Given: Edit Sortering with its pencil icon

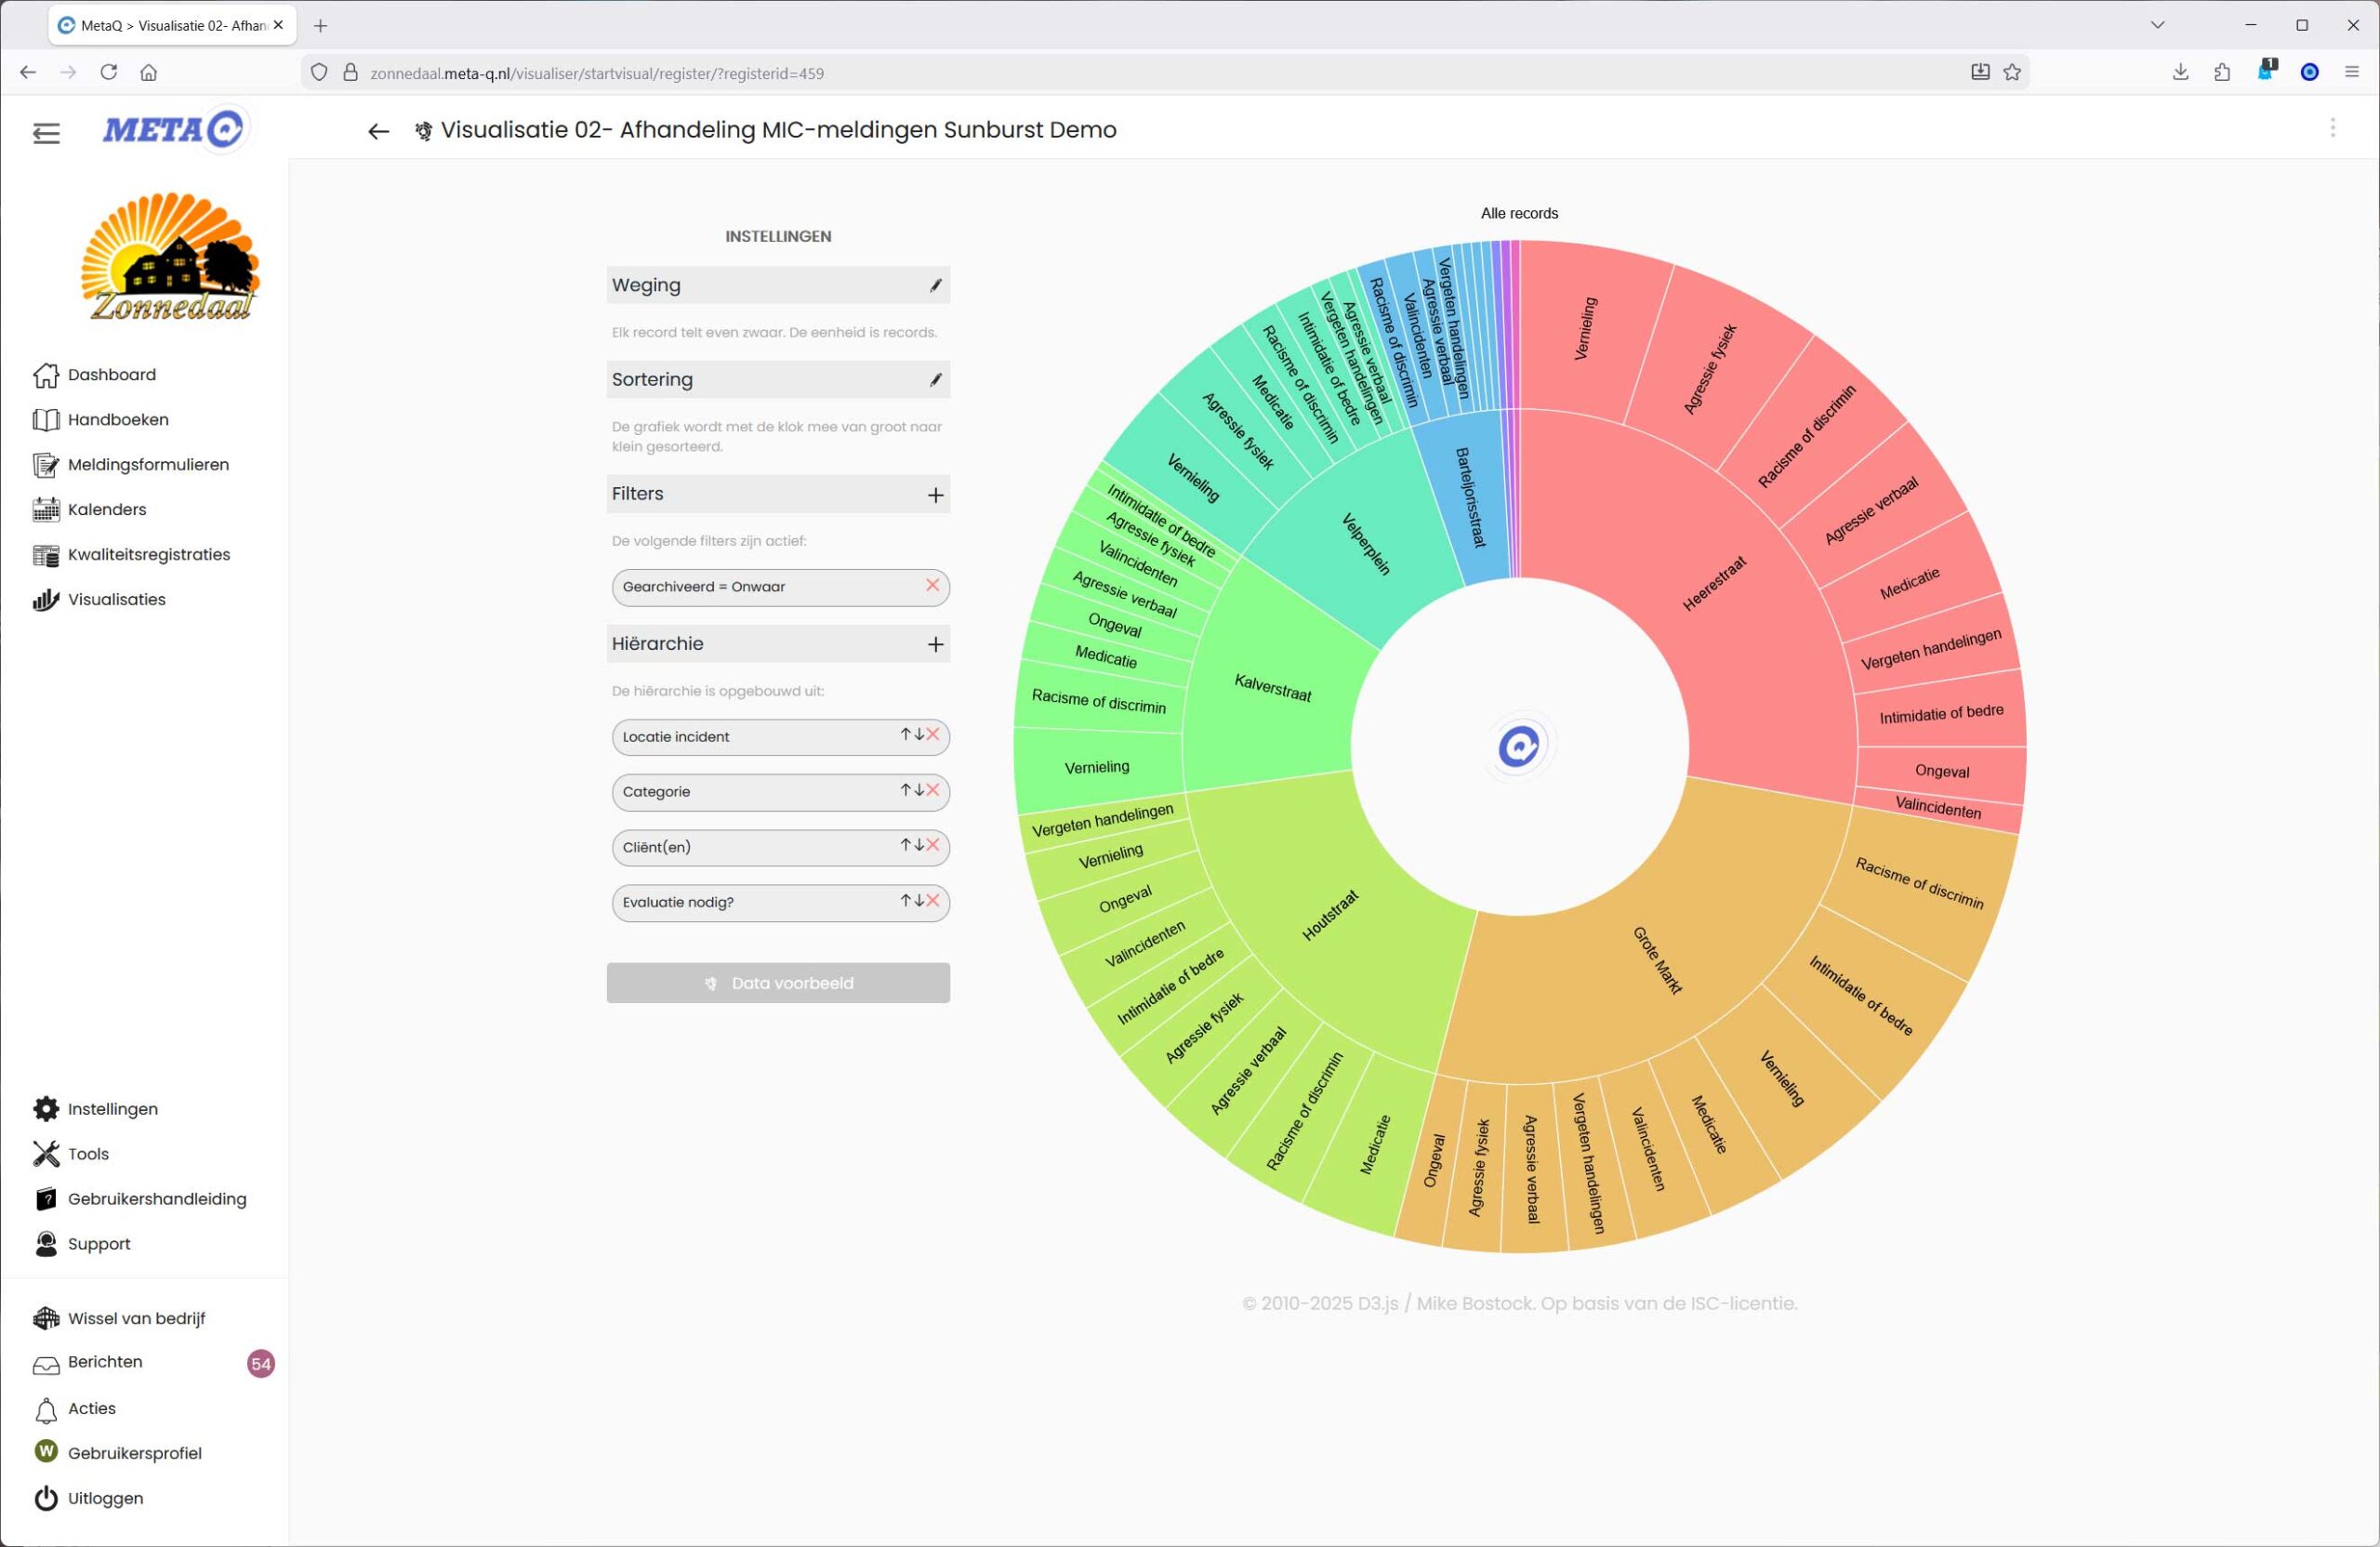Looking at the screenshot, I should click(935, 380).
